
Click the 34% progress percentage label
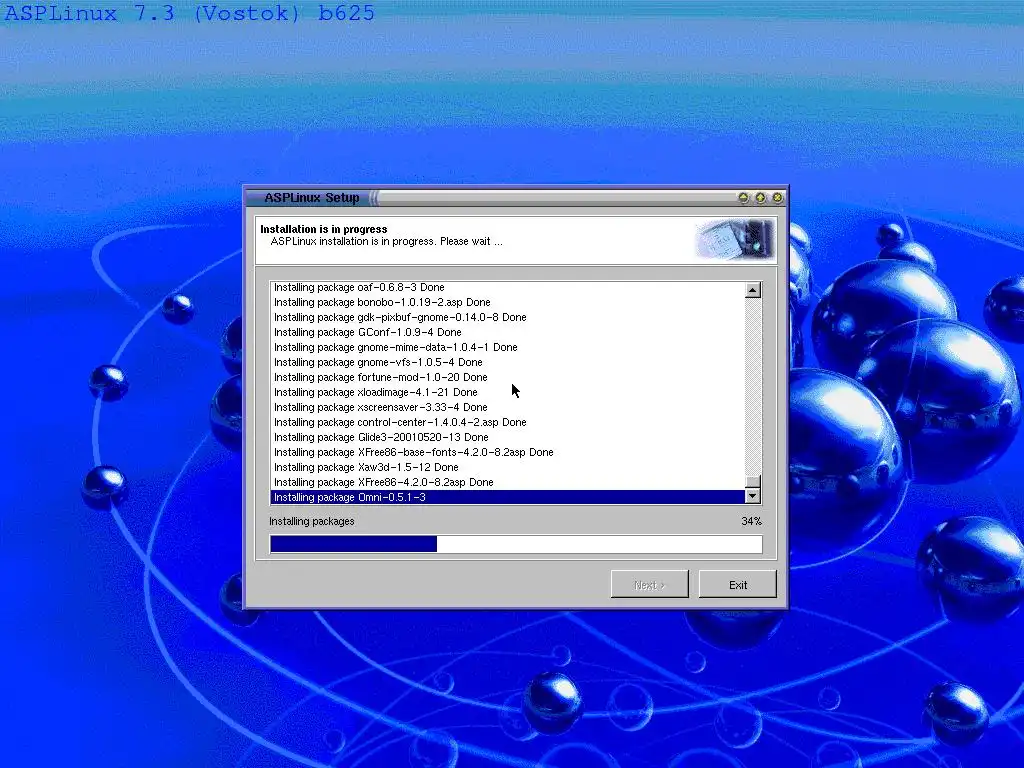tap(751, 521)
